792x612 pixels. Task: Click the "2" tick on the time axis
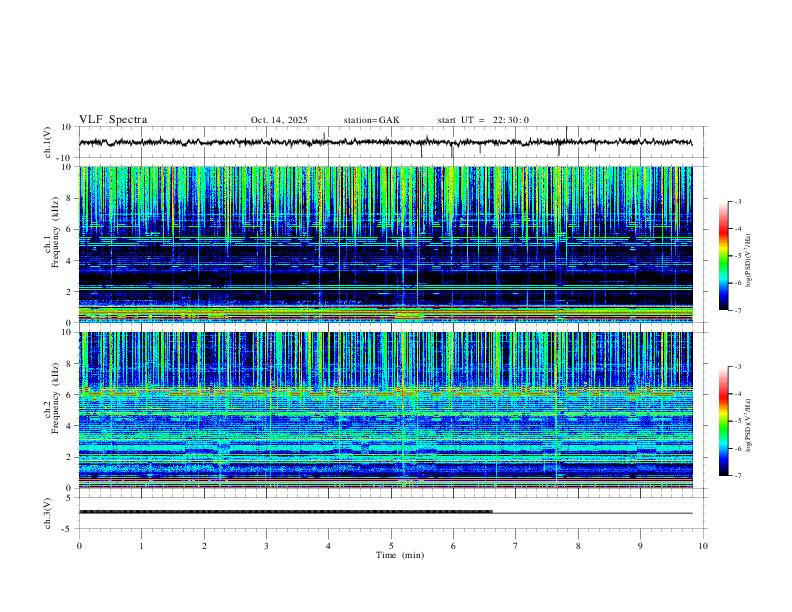pos(204,546)
